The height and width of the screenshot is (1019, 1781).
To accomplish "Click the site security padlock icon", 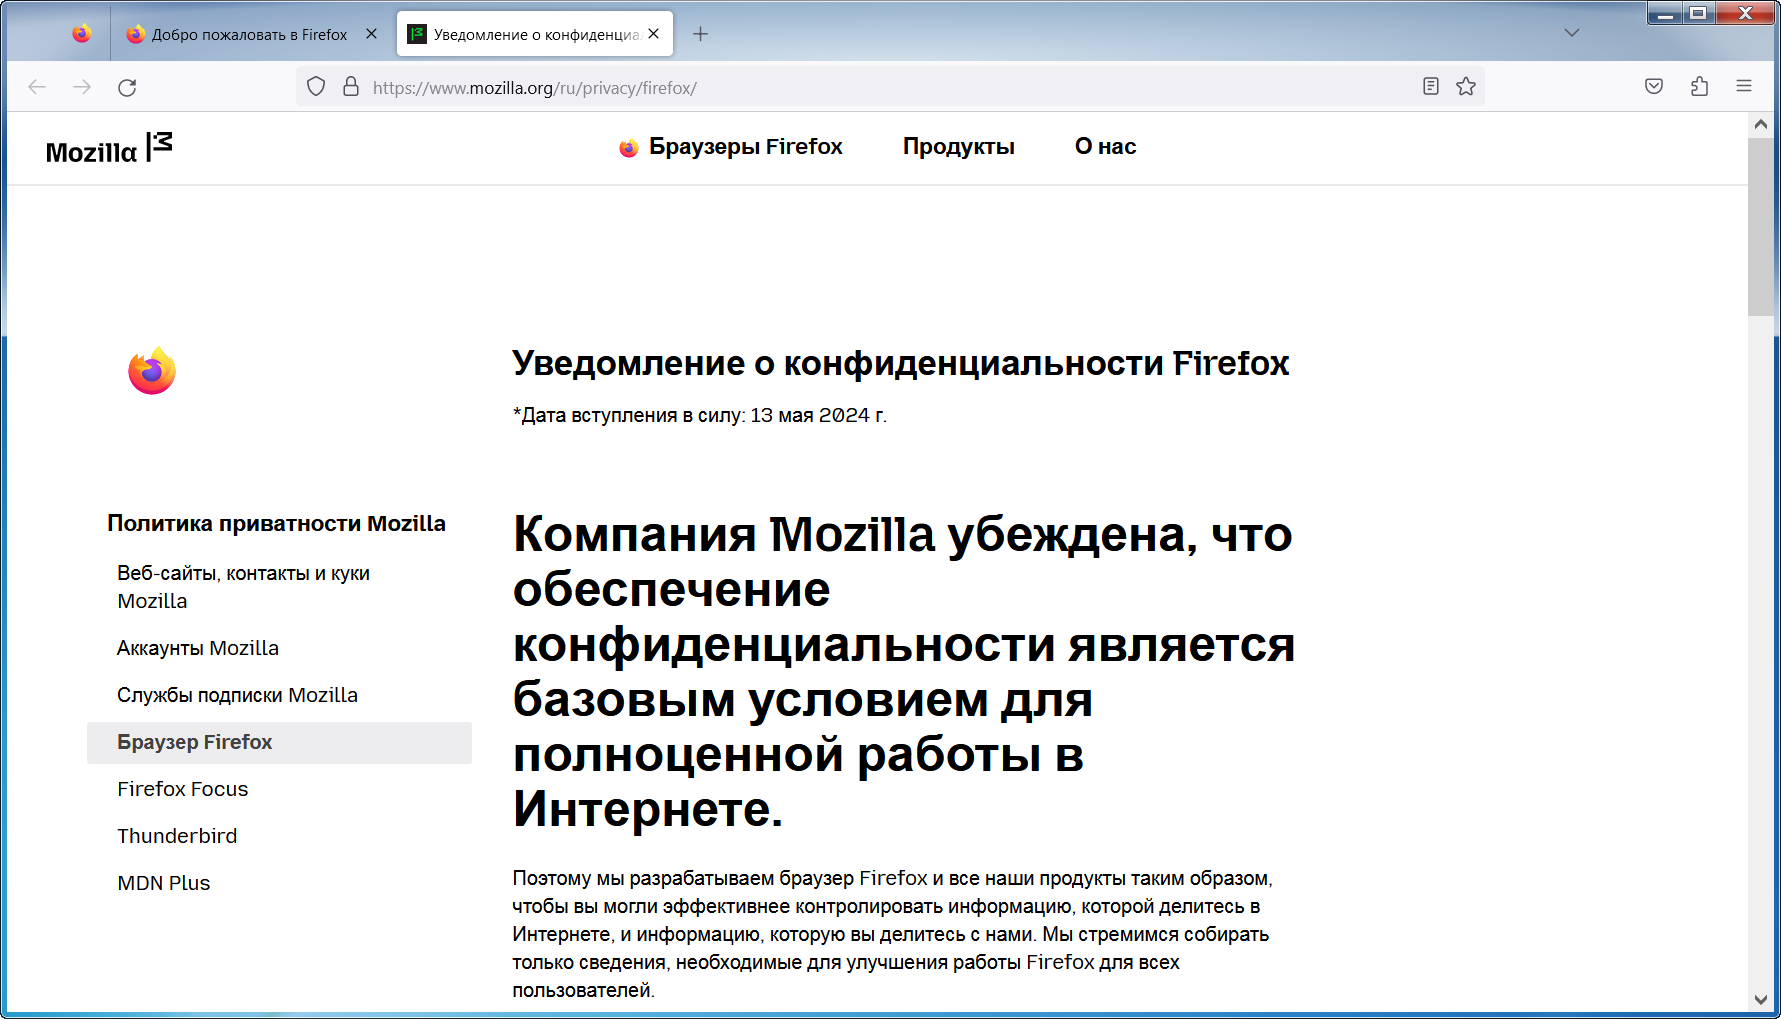I will [351, 87].
